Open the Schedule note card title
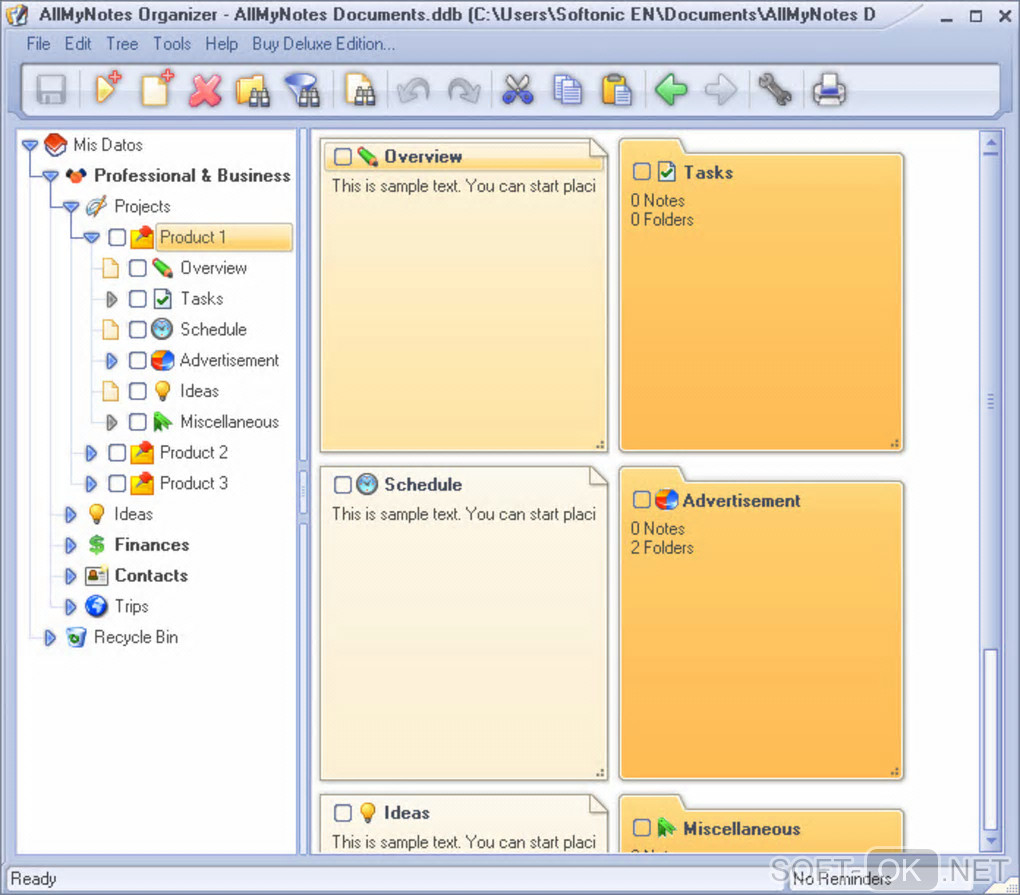This screenshot has width=1020, height=895. click(x=423, y=484)
